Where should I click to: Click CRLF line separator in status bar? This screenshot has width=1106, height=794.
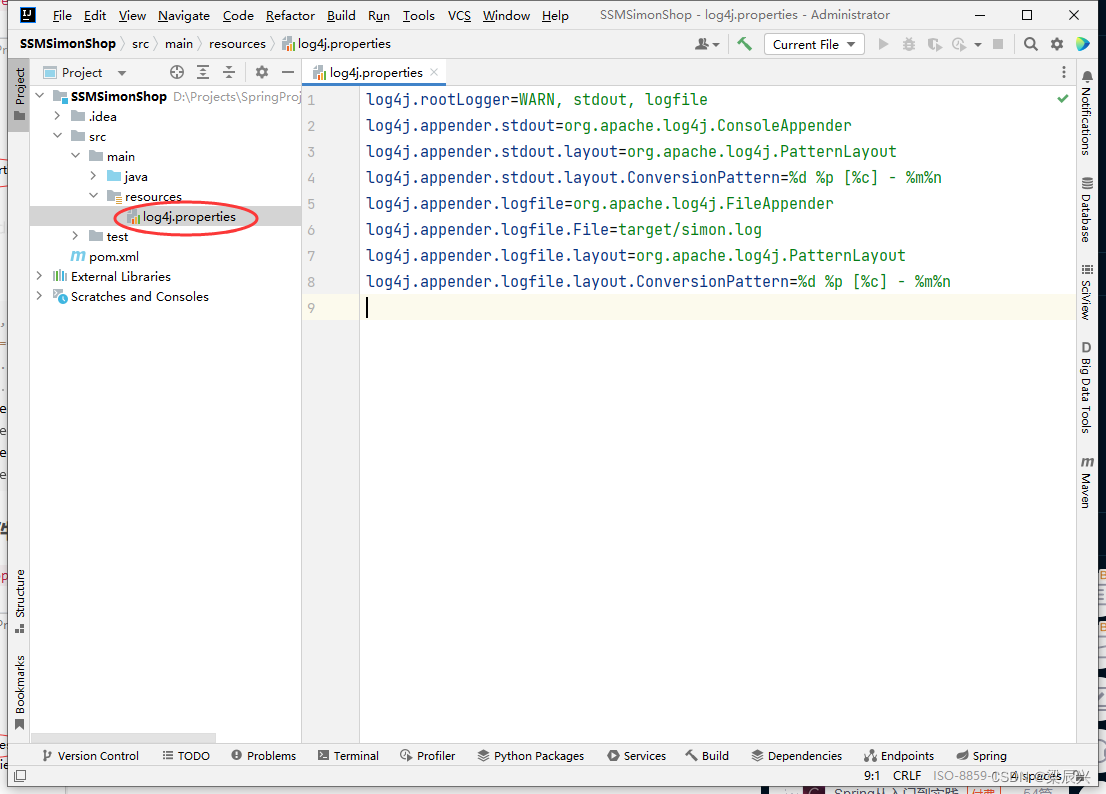pos(906,776)
